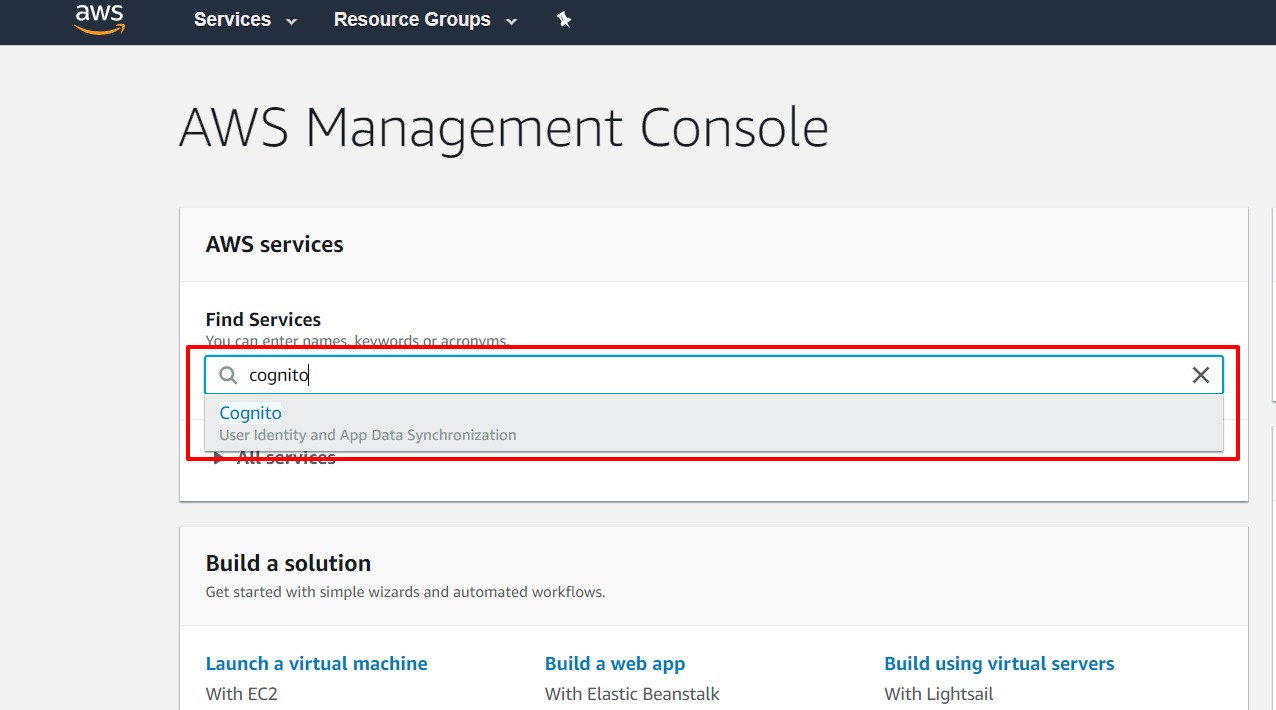The image size is (1276, 710).
Task: Click the pin icon in the navigation bar
Action: tap(564, 19)
